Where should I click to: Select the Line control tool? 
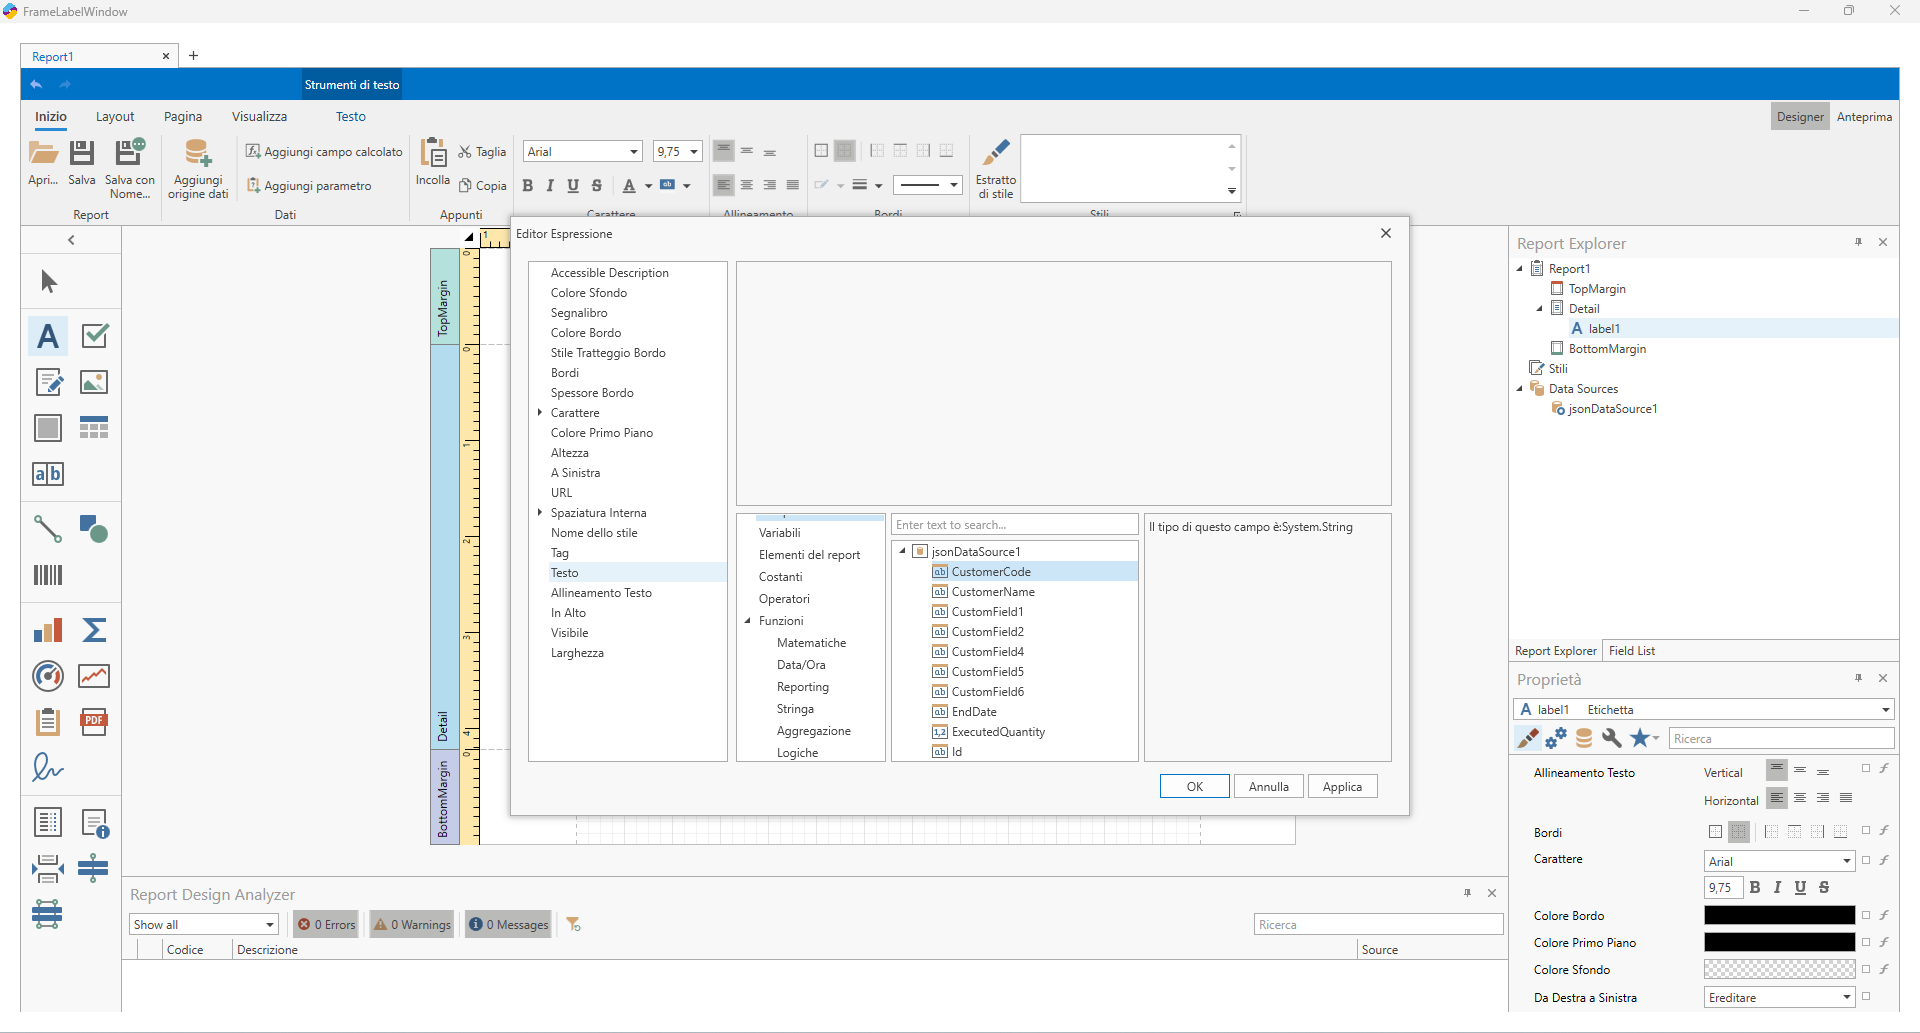(x=48, y=528)
